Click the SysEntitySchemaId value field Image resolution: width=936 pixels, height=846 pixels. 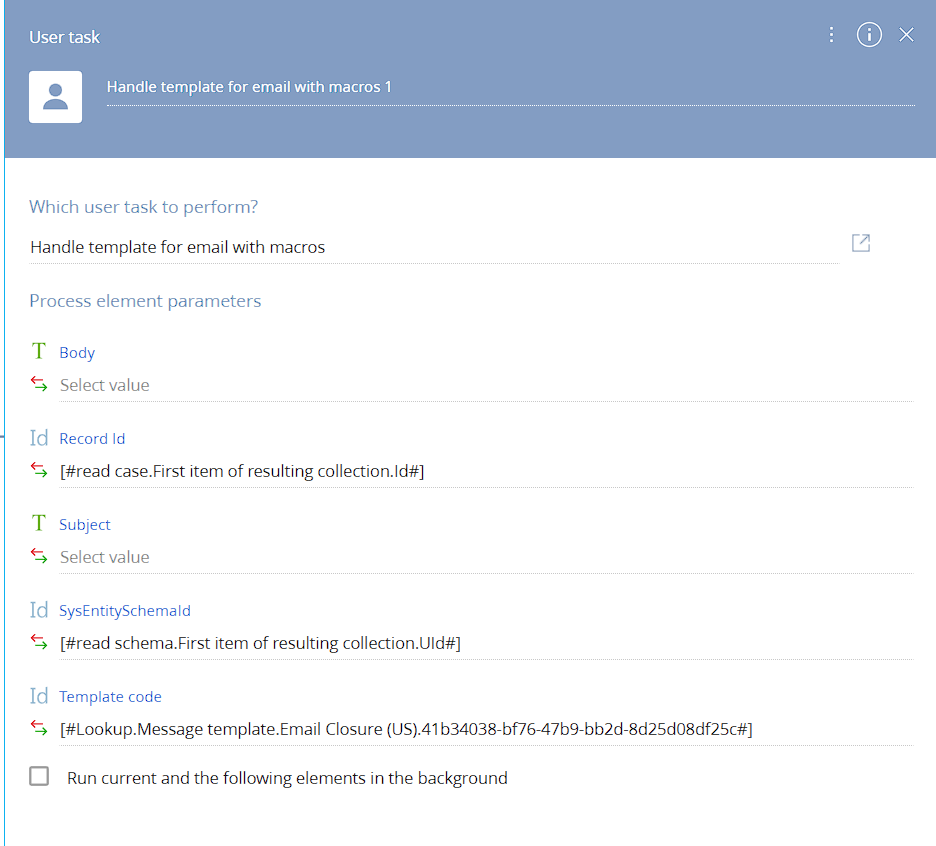coord(486,644)
